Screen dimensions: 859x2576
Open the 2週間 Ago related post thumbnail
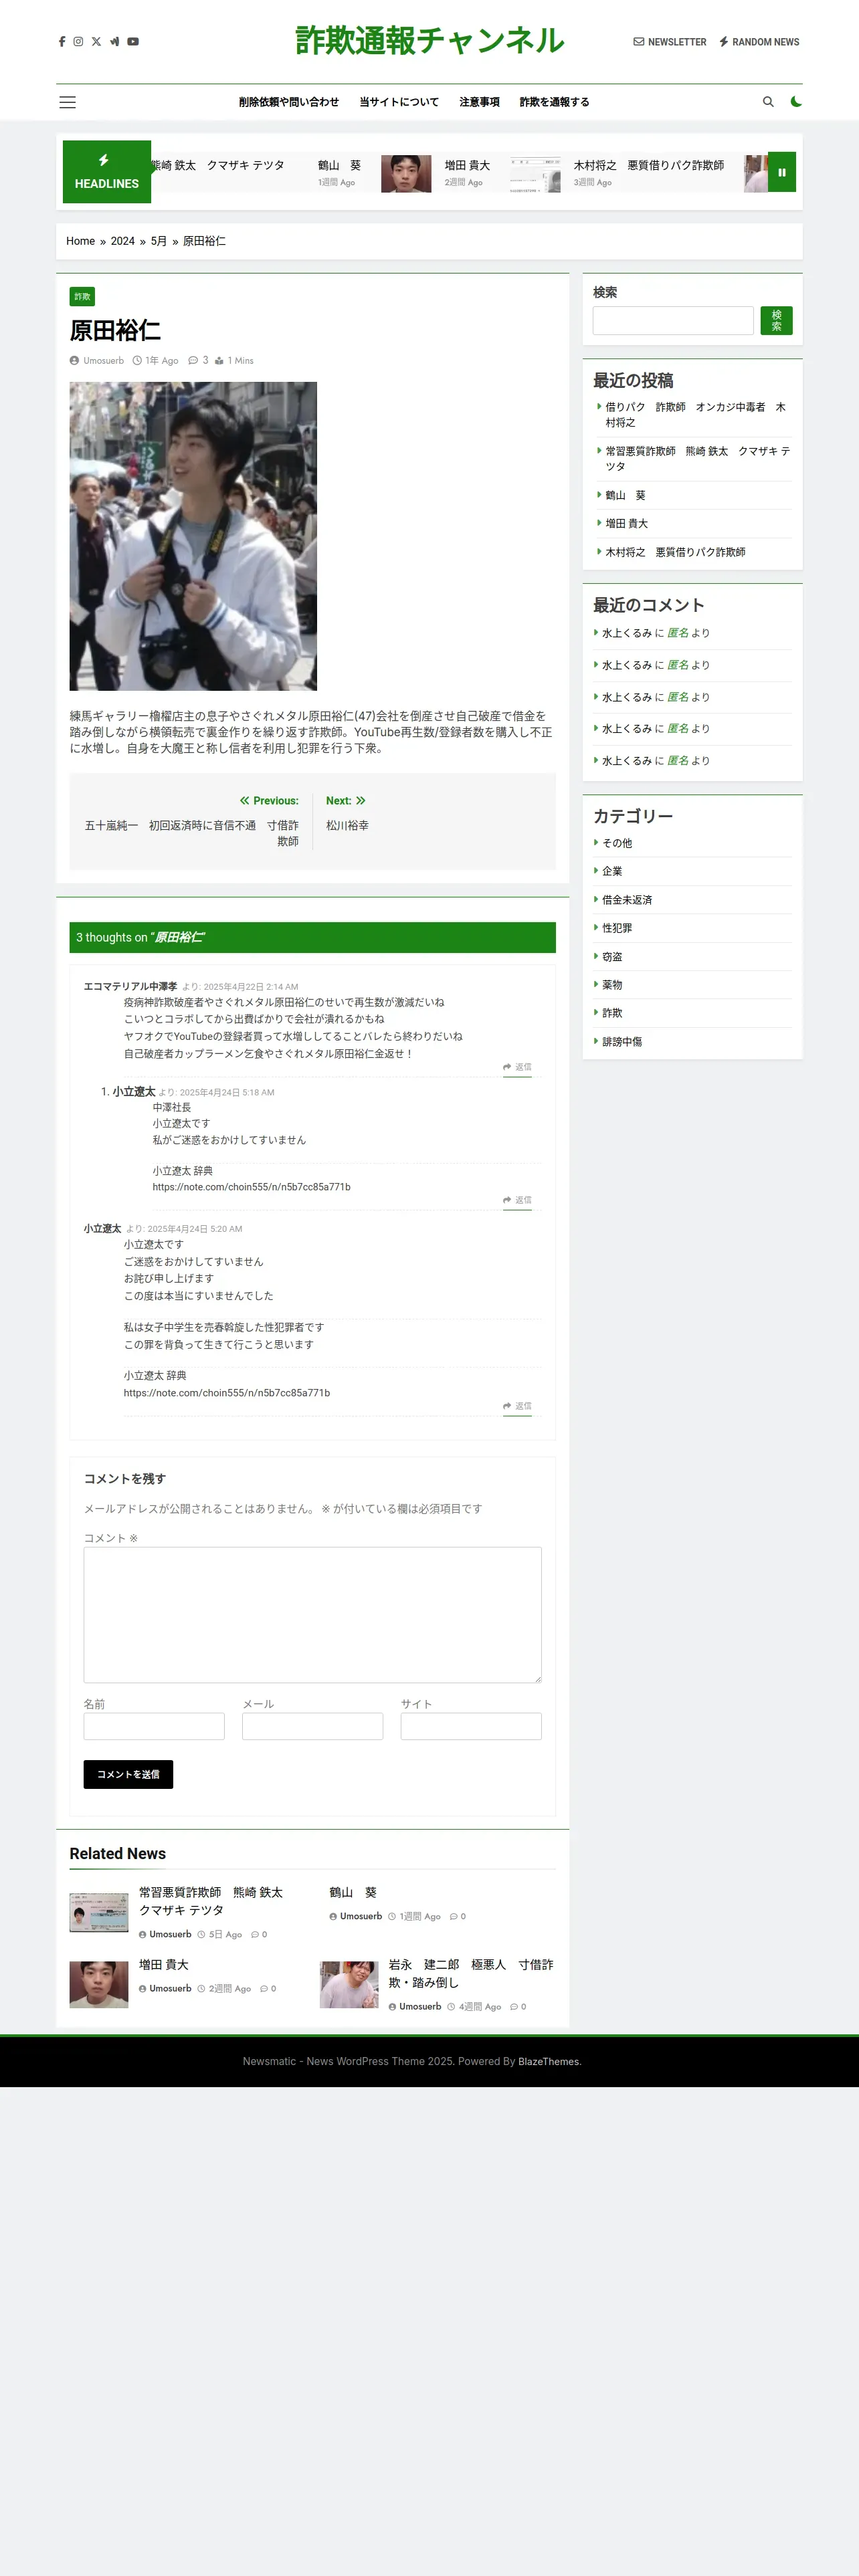(99, 1984)
